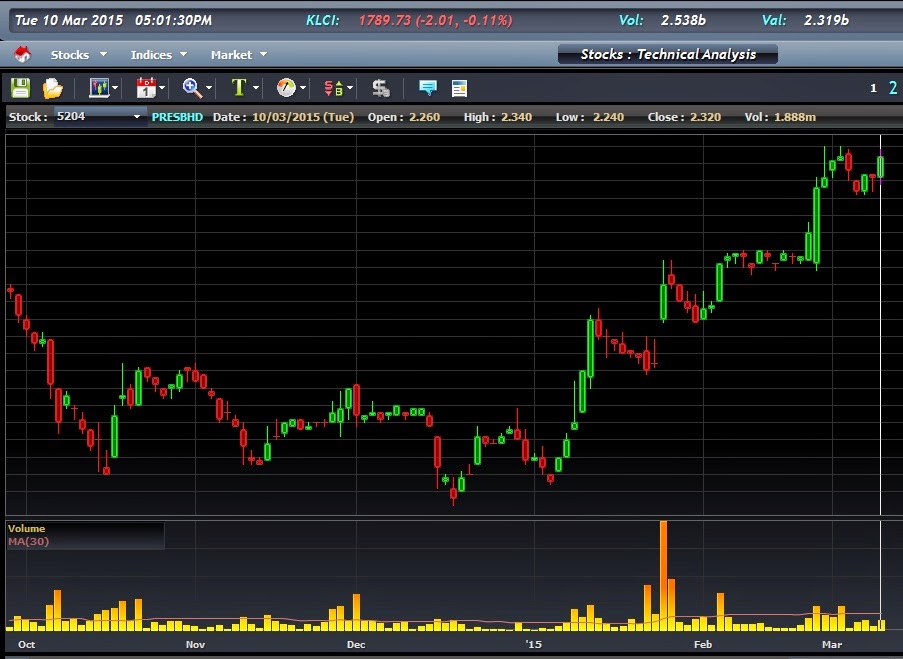
Task: Expand the calendar period dropdown arrow
Action: [162, 88]
